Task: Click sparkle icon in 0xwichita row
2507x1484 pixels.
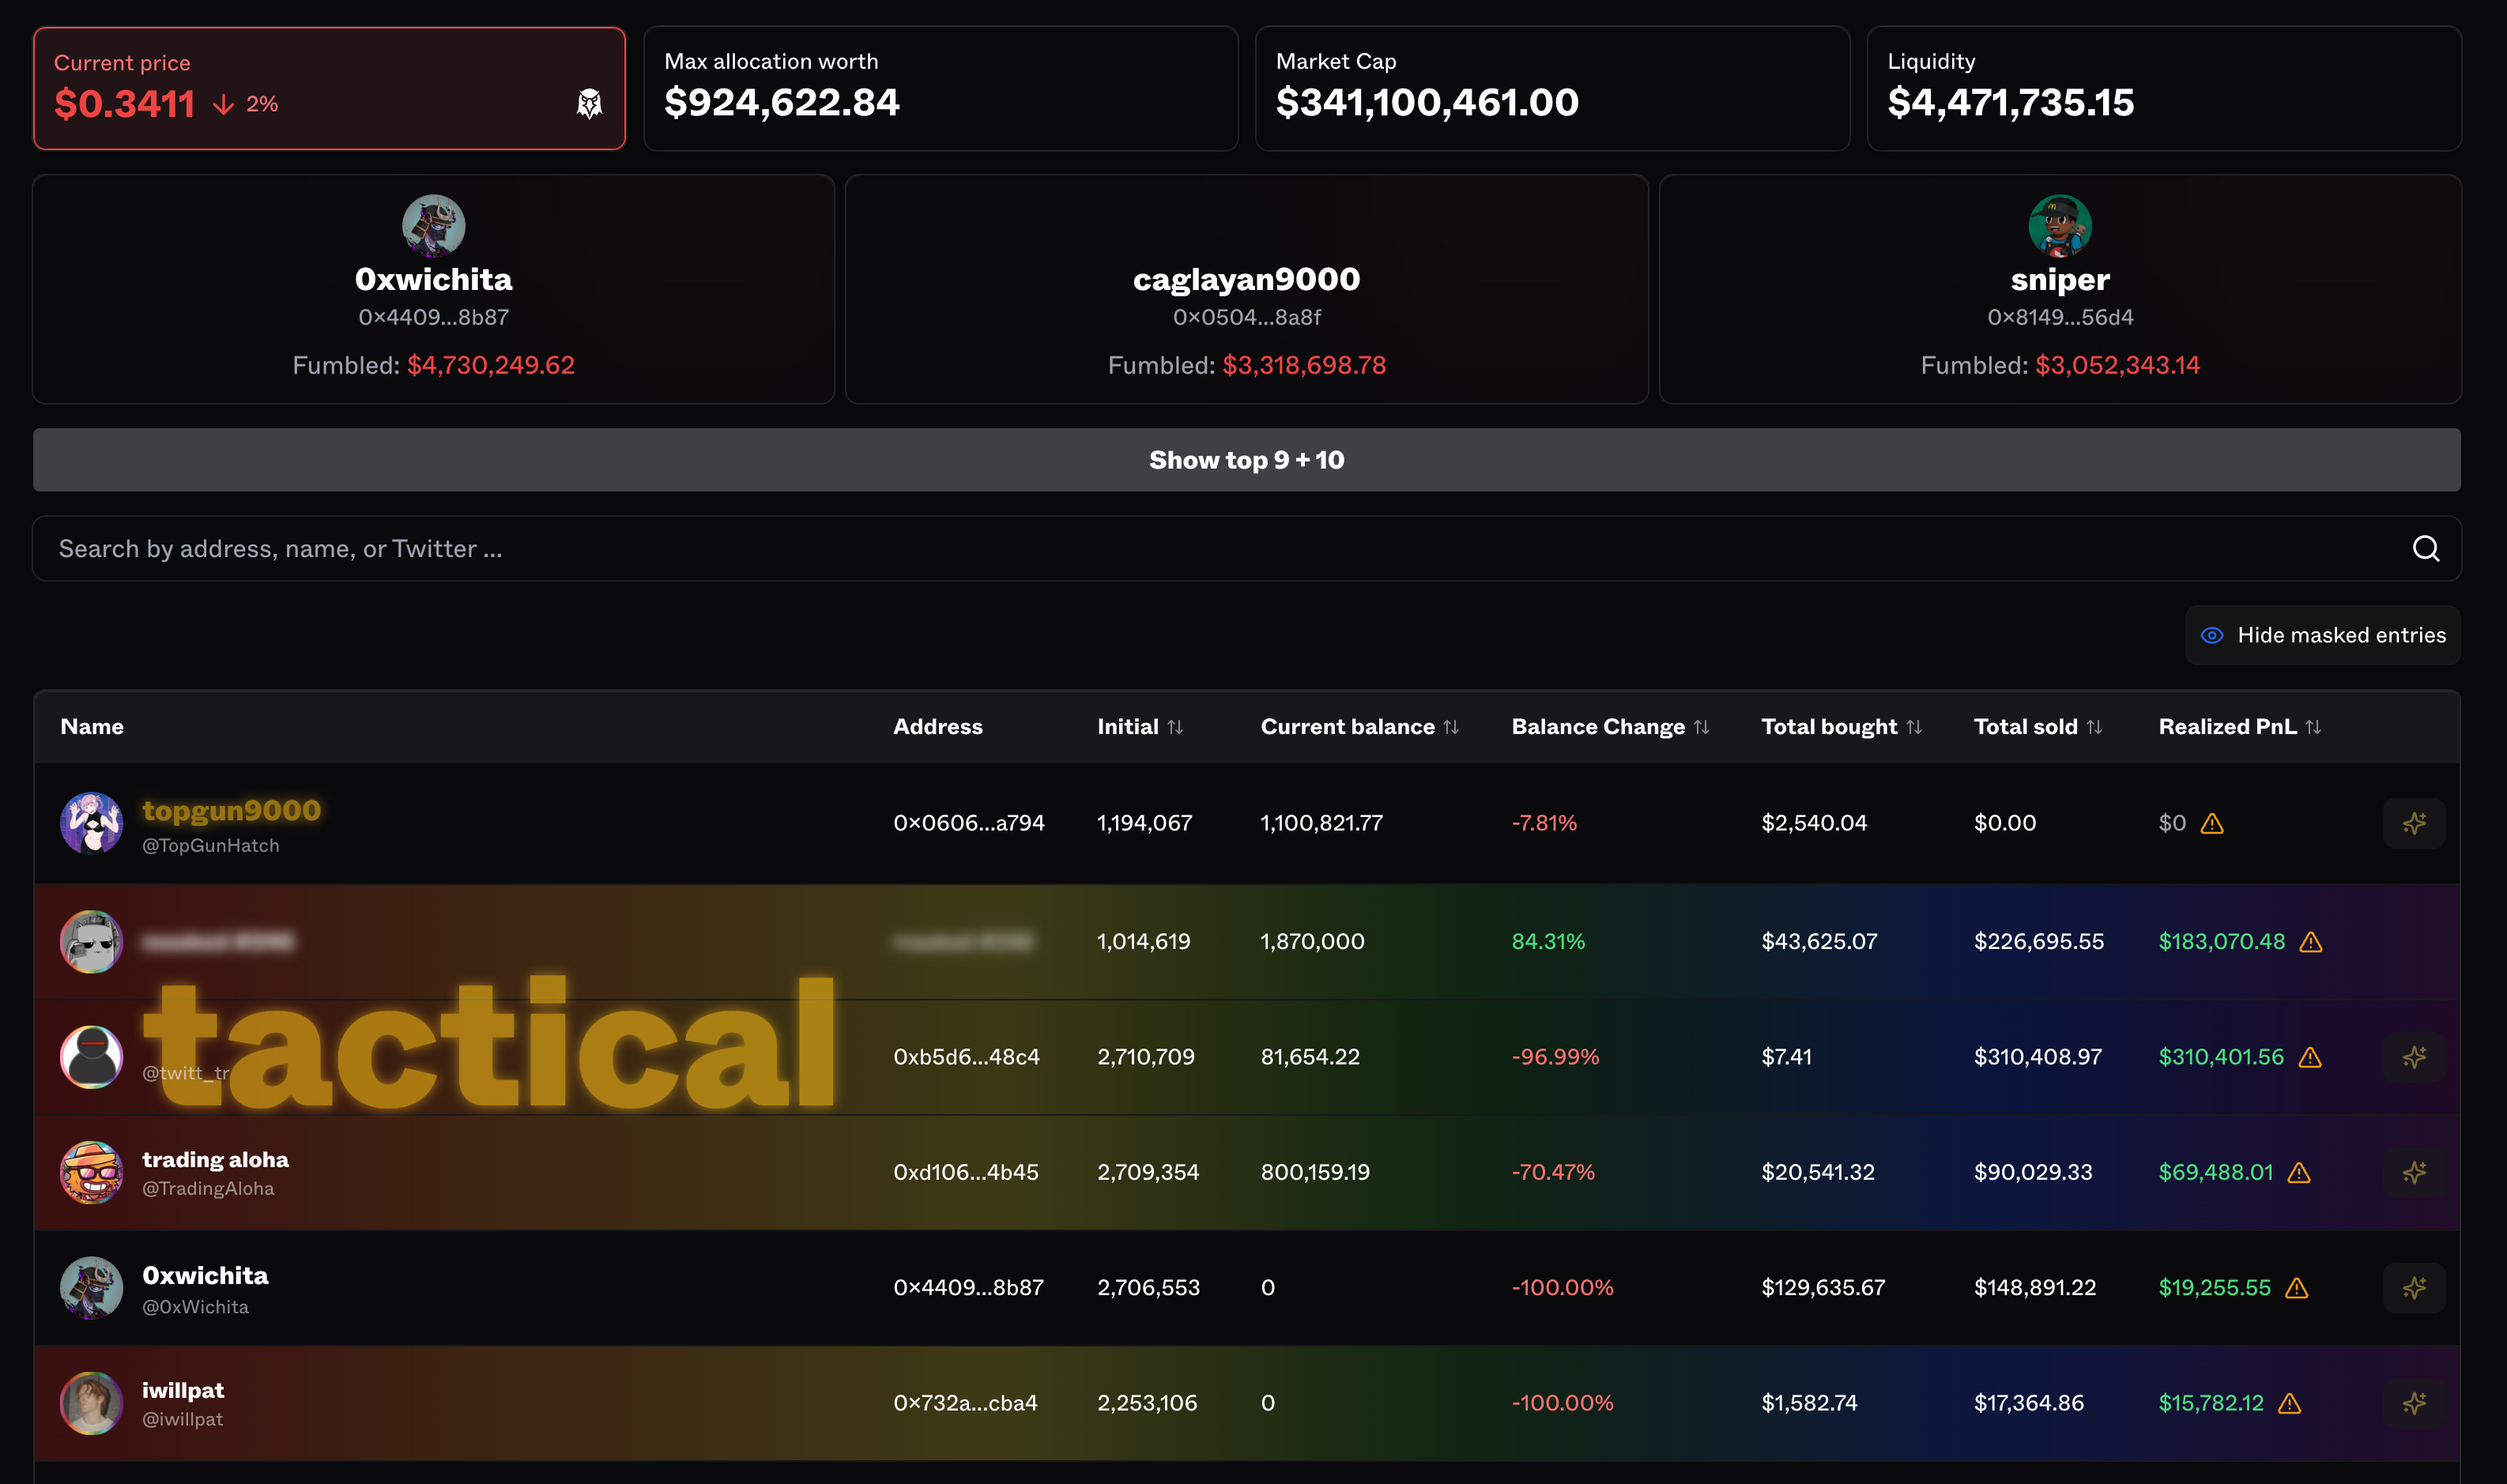Action: pyautogui.click(x=2413, y=1288)
